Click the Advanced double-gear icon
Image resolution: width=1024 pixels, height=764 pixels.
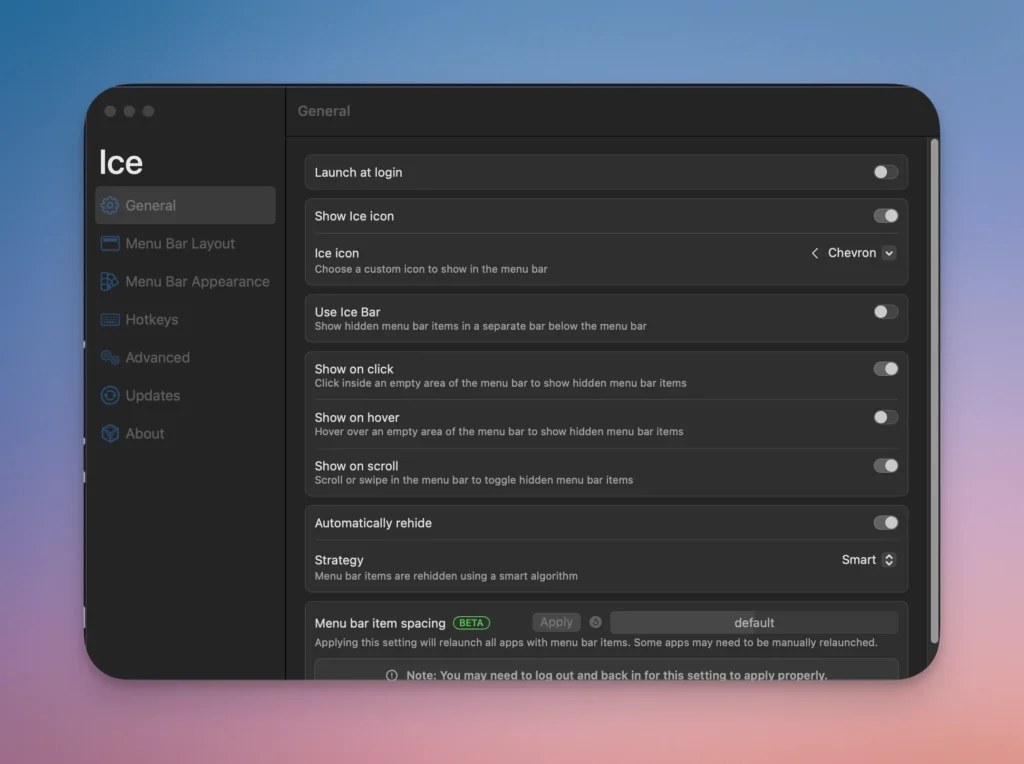click(x=110, y=358)
